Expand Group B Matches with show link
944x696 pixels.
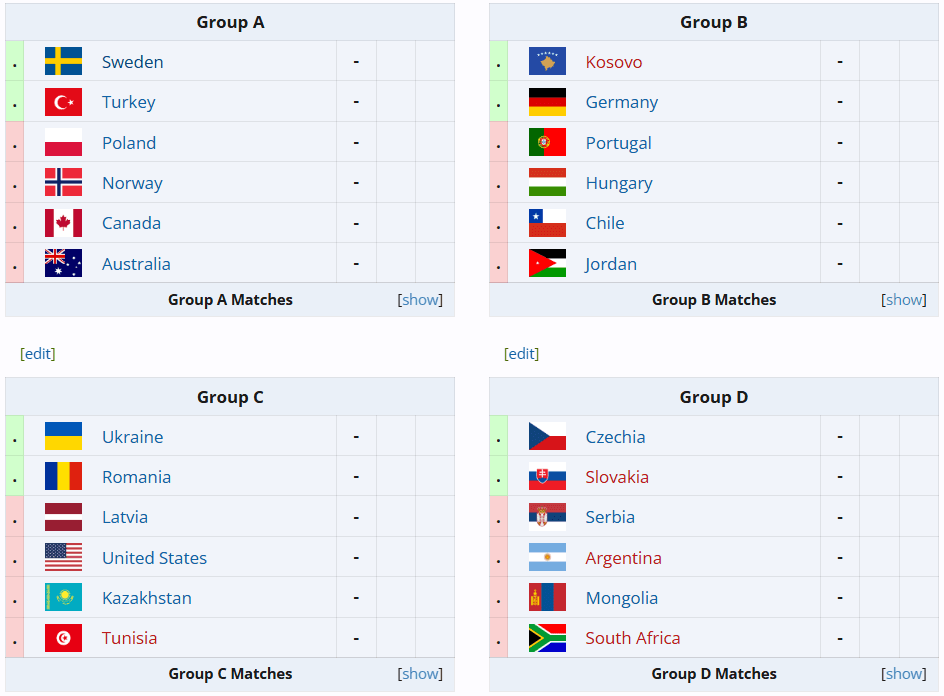click(x=904, y=300)
